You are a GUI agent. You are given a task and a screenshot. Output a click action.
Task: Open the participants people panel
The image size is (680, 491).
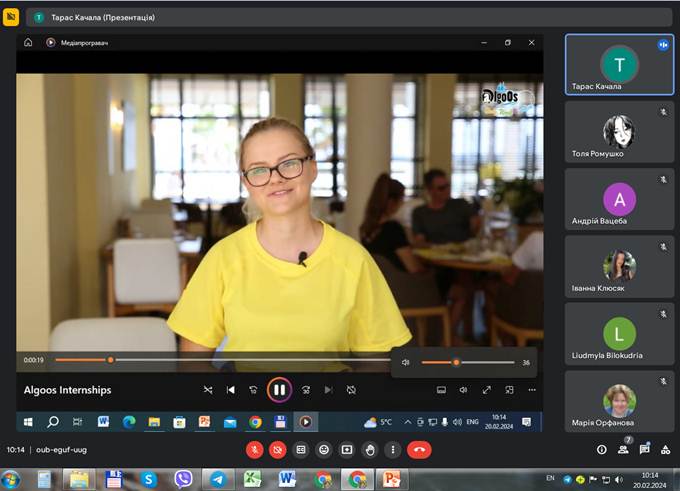click(x=623, y=450)
